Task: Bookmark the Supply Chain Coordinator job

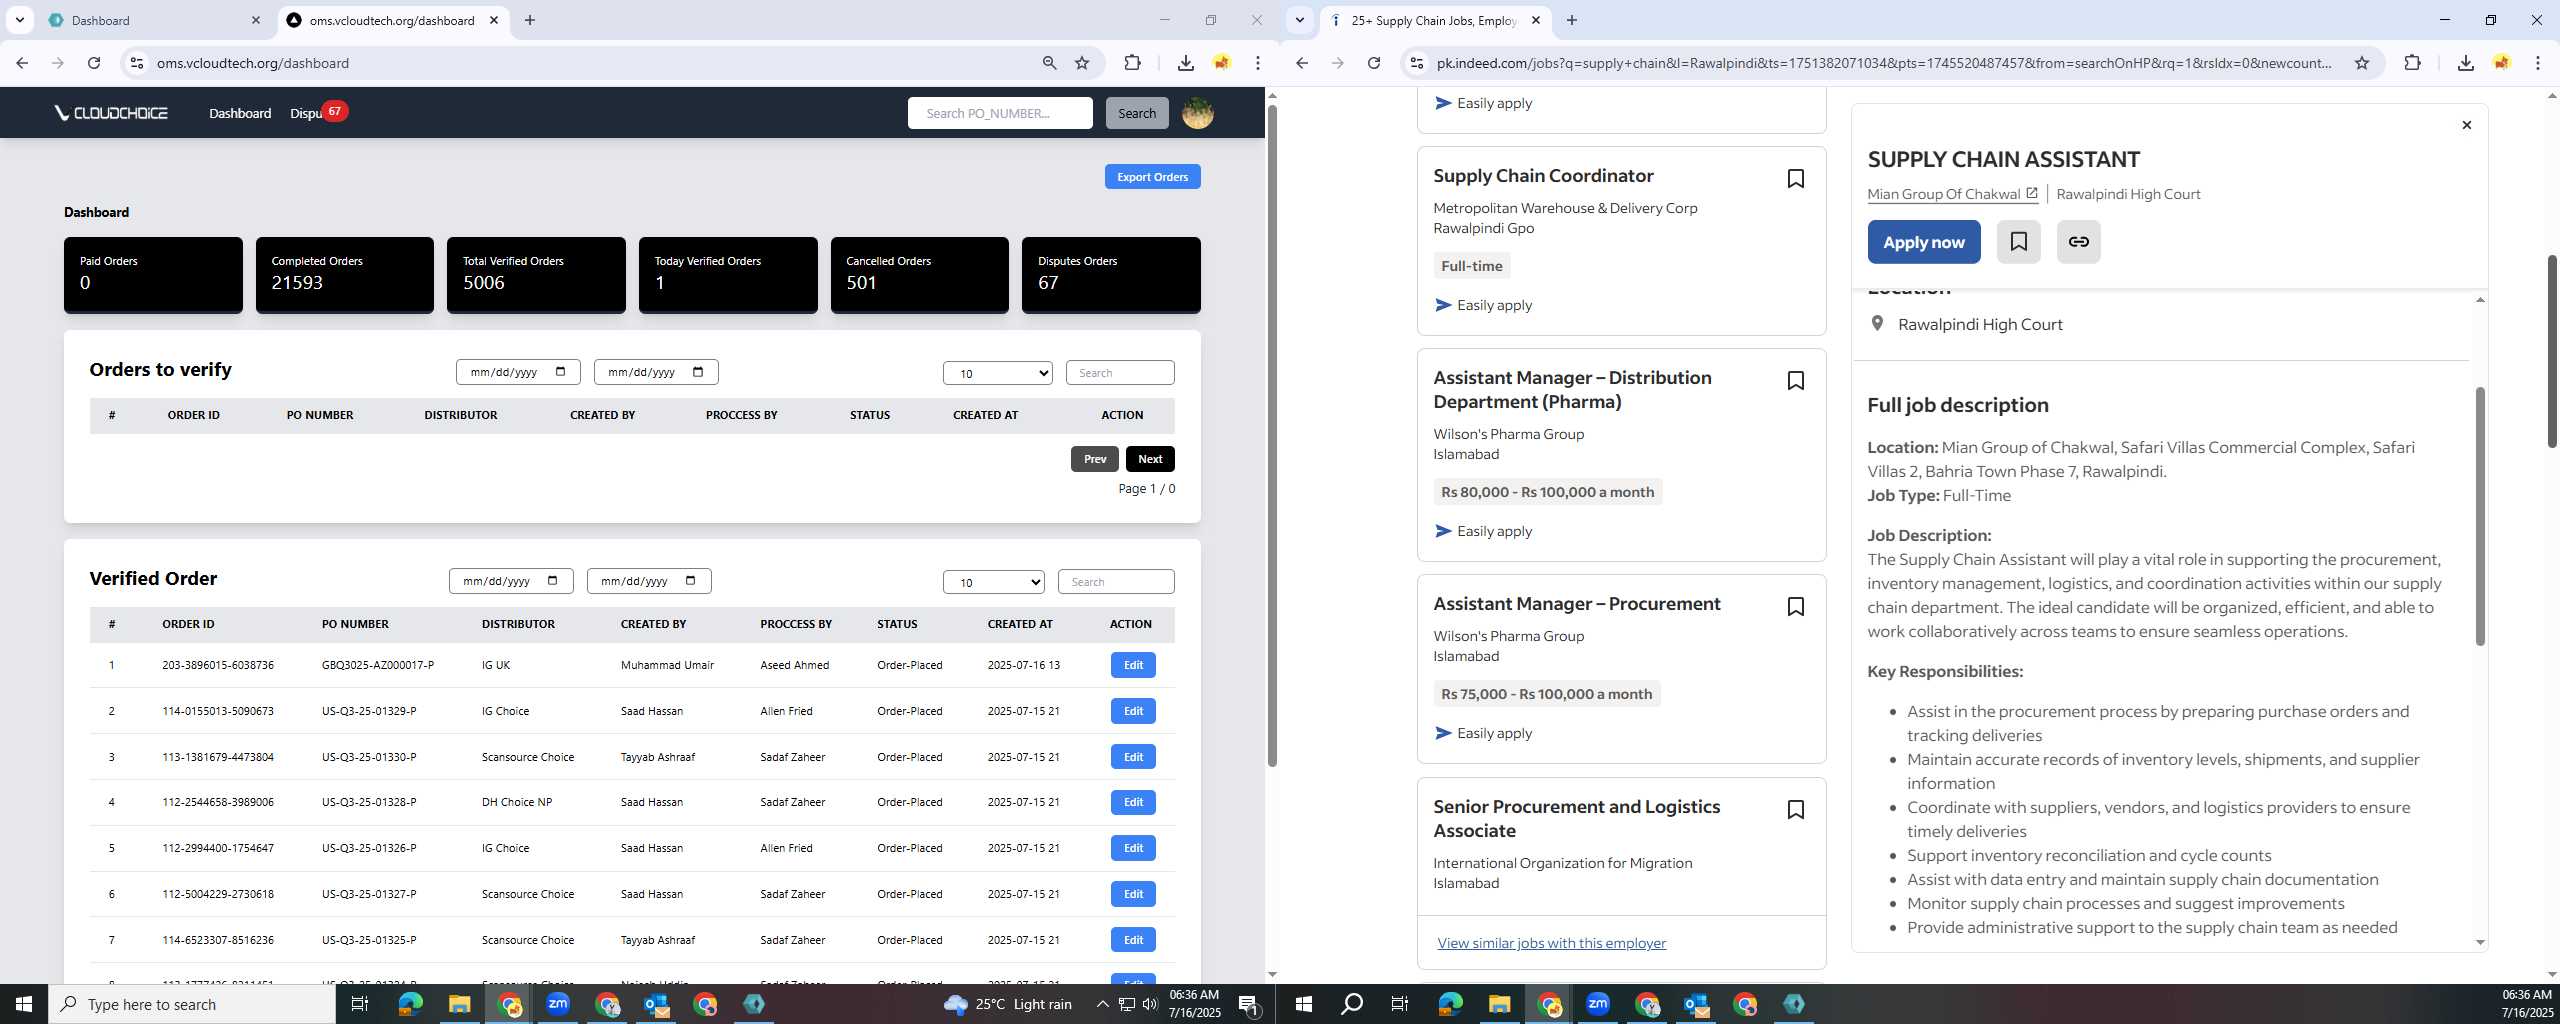Action: point(1795,179)
